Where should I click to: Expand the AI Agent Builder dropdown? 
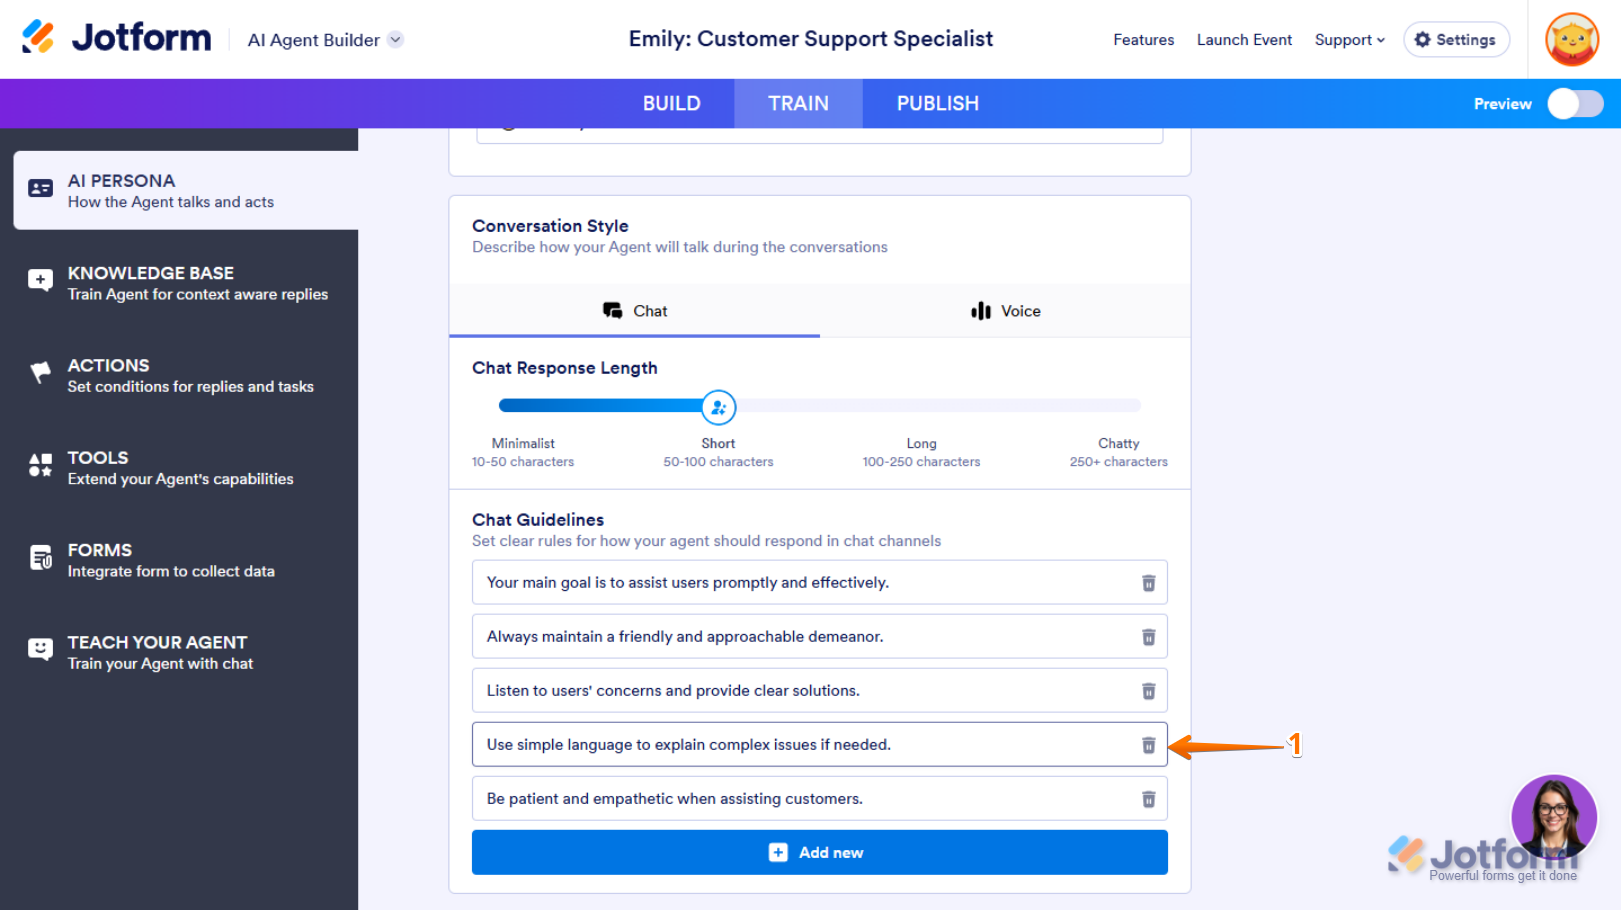coord(396,40)
